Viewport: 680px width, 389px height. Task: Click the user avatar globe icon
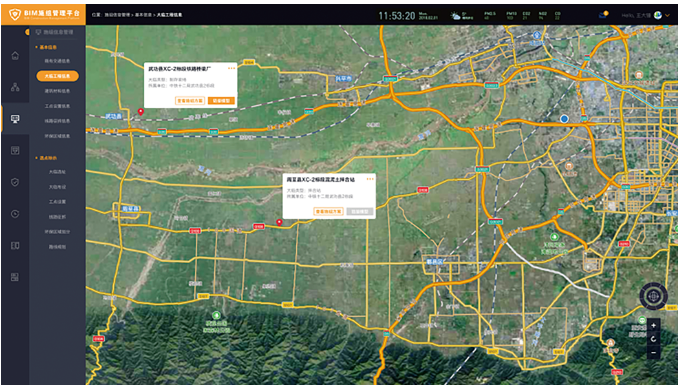(x=658, y=15)
